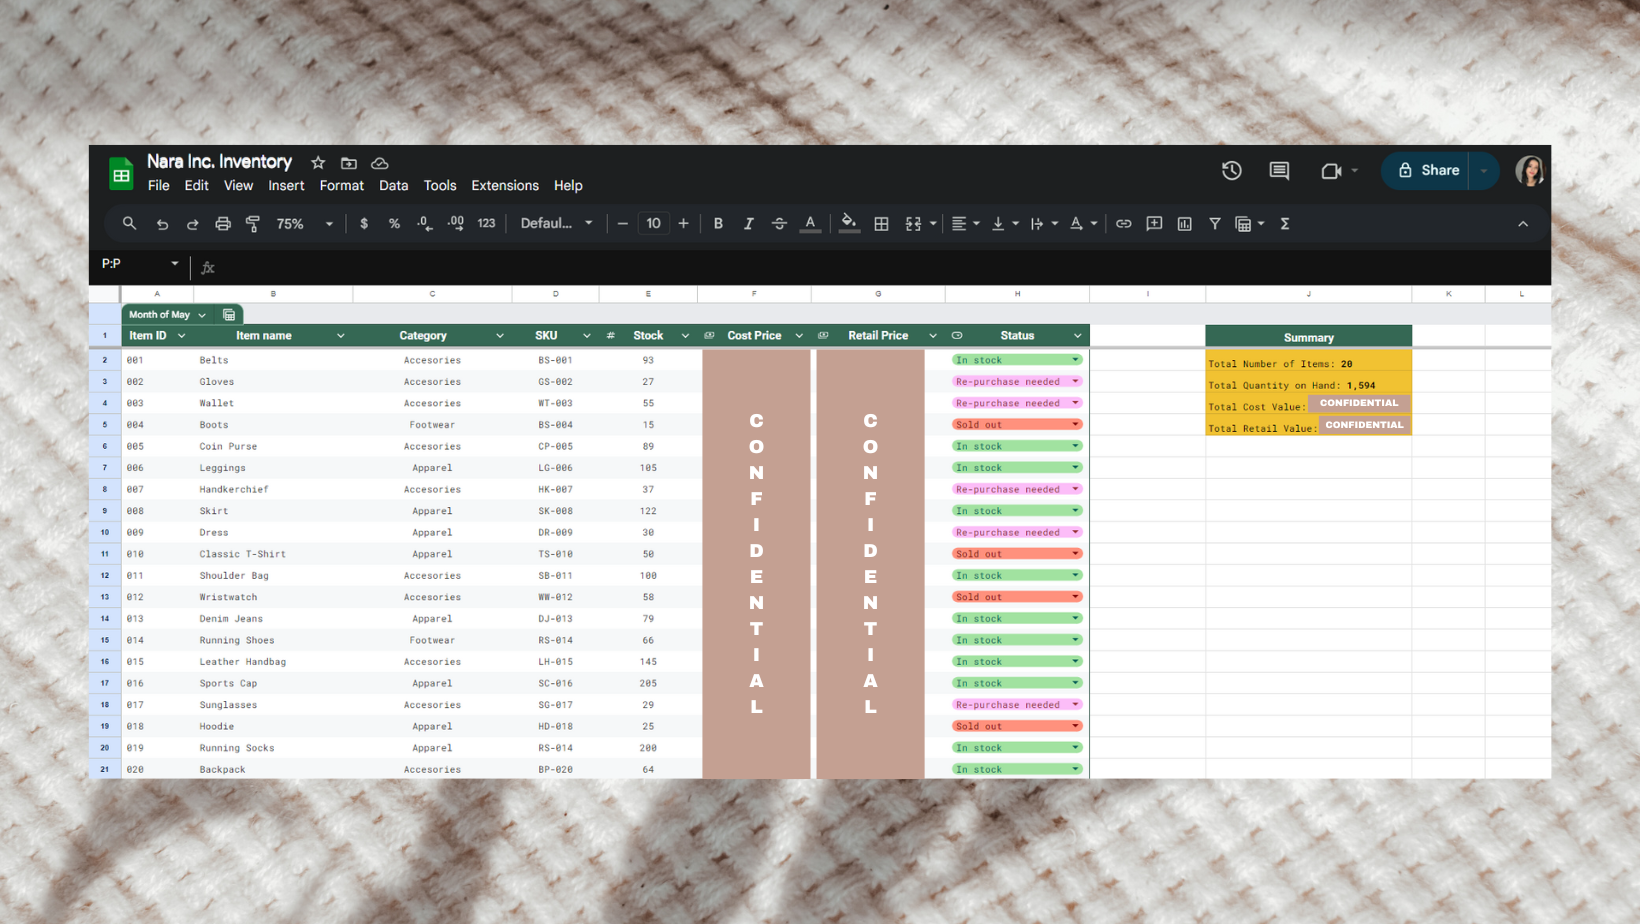This screenshot has width=1640, height=924.
Task: Open the View menu
Action: pyautogui.click(x=238, y=186)
